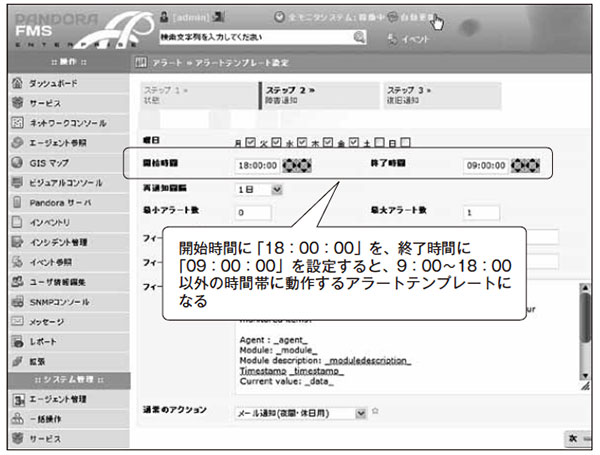The image size is (600, 455).
Task: Click the 'Current value: _data_' line
Action: pos(287,382)
